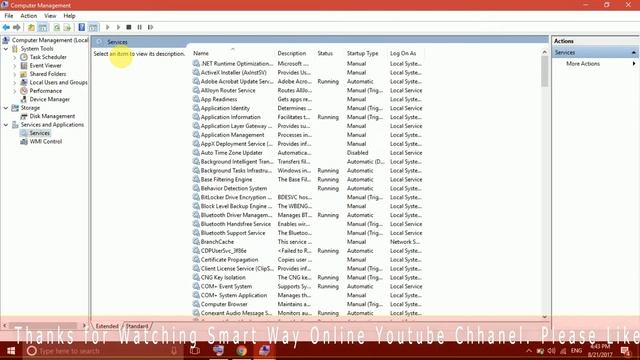Screen dimensions: 640x360
Task: Select the Auto Time Zone Updater service
Action: pyautogui.click(x=307, y=153)
